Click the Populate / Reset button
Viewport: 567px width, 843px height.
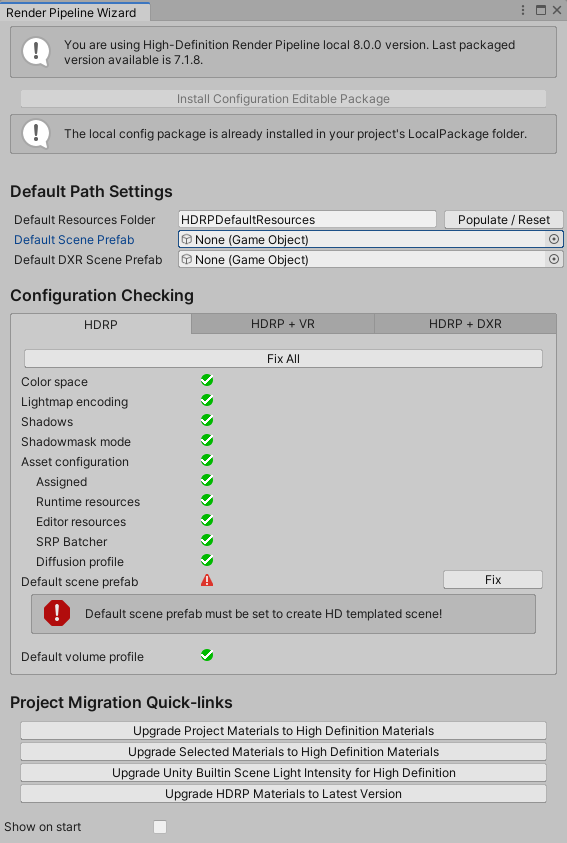tap(504, 219)
